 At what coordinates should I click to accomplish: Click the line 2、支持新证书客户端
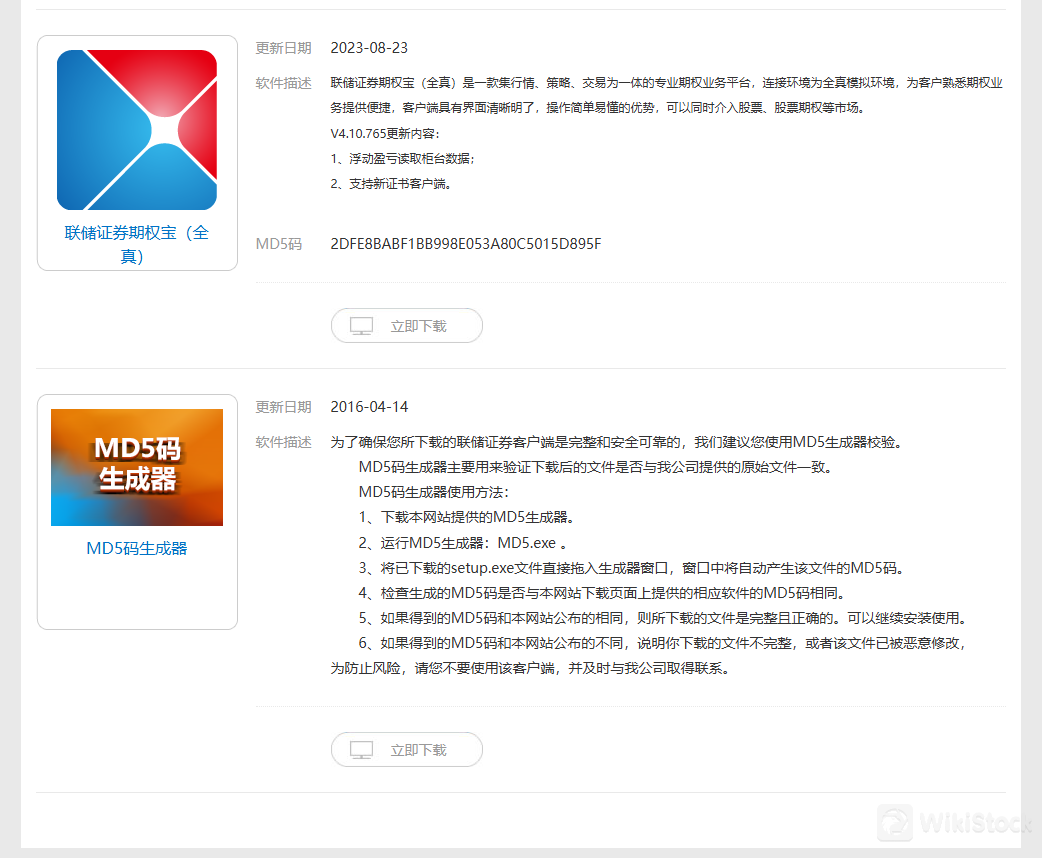pos(391,184)
